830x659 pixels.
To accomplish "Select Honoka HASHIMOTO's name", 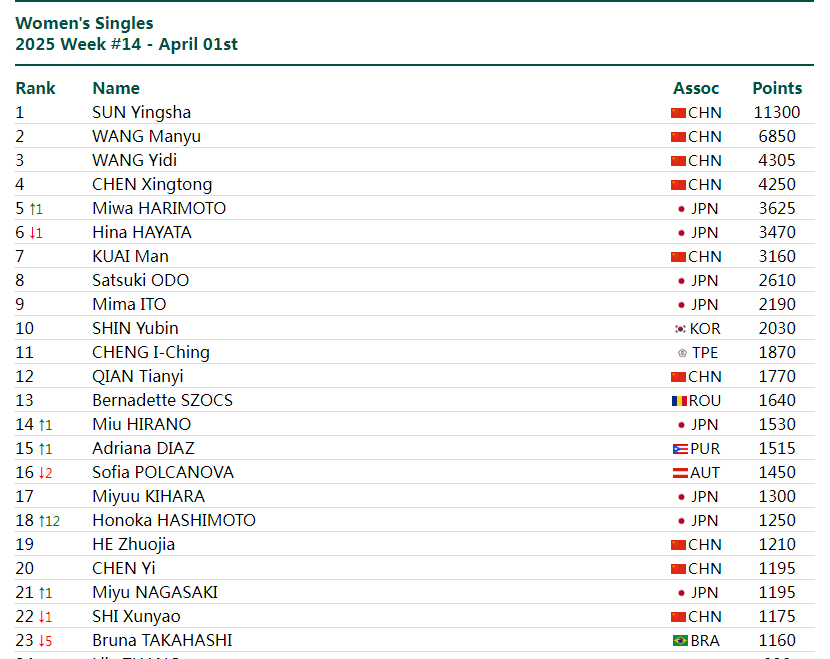I will pos(174,520).
